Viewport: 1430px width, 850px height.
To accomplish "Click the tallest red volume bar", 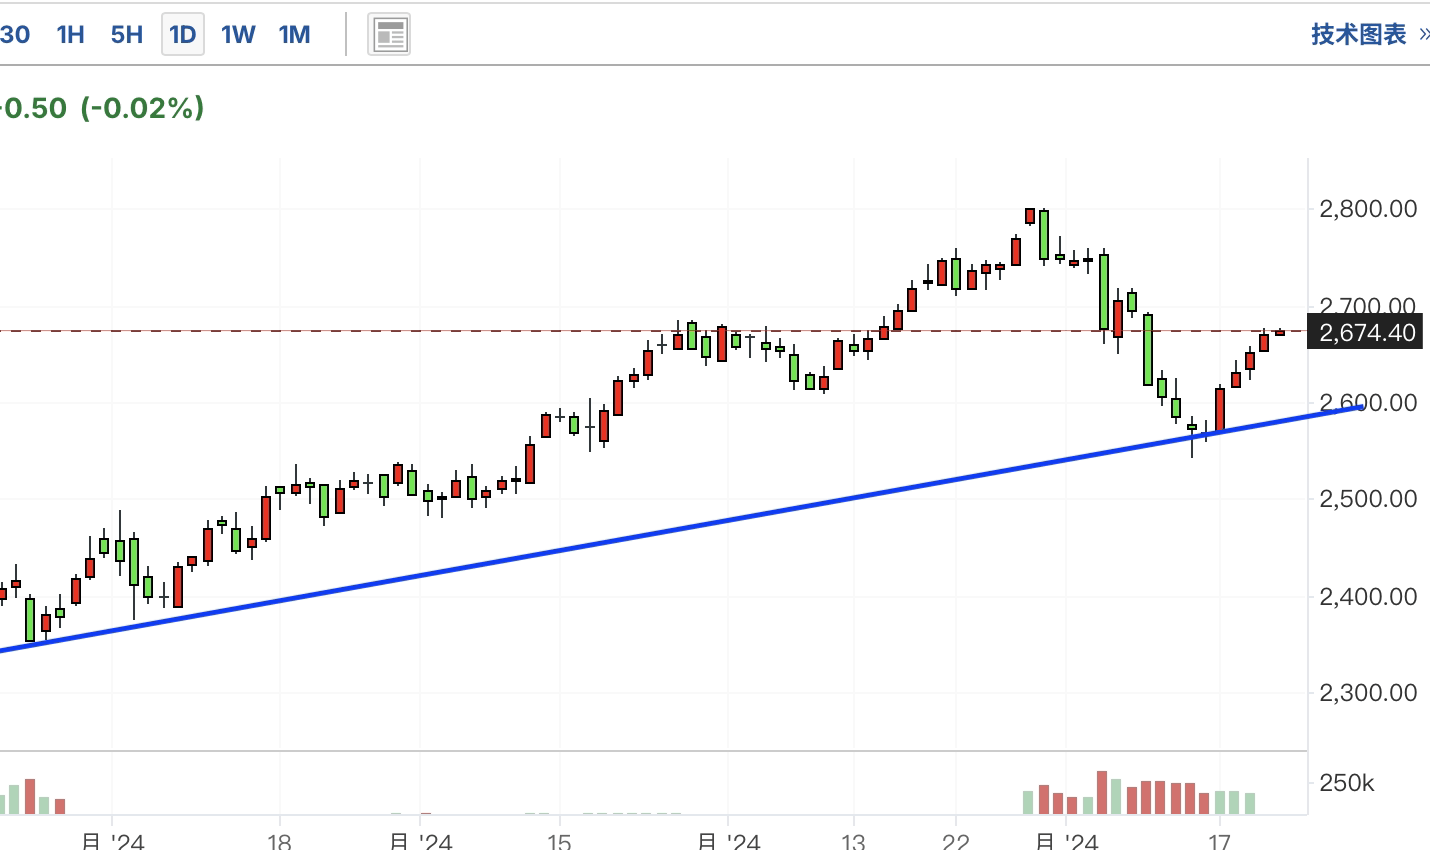I will [1102, 792].
